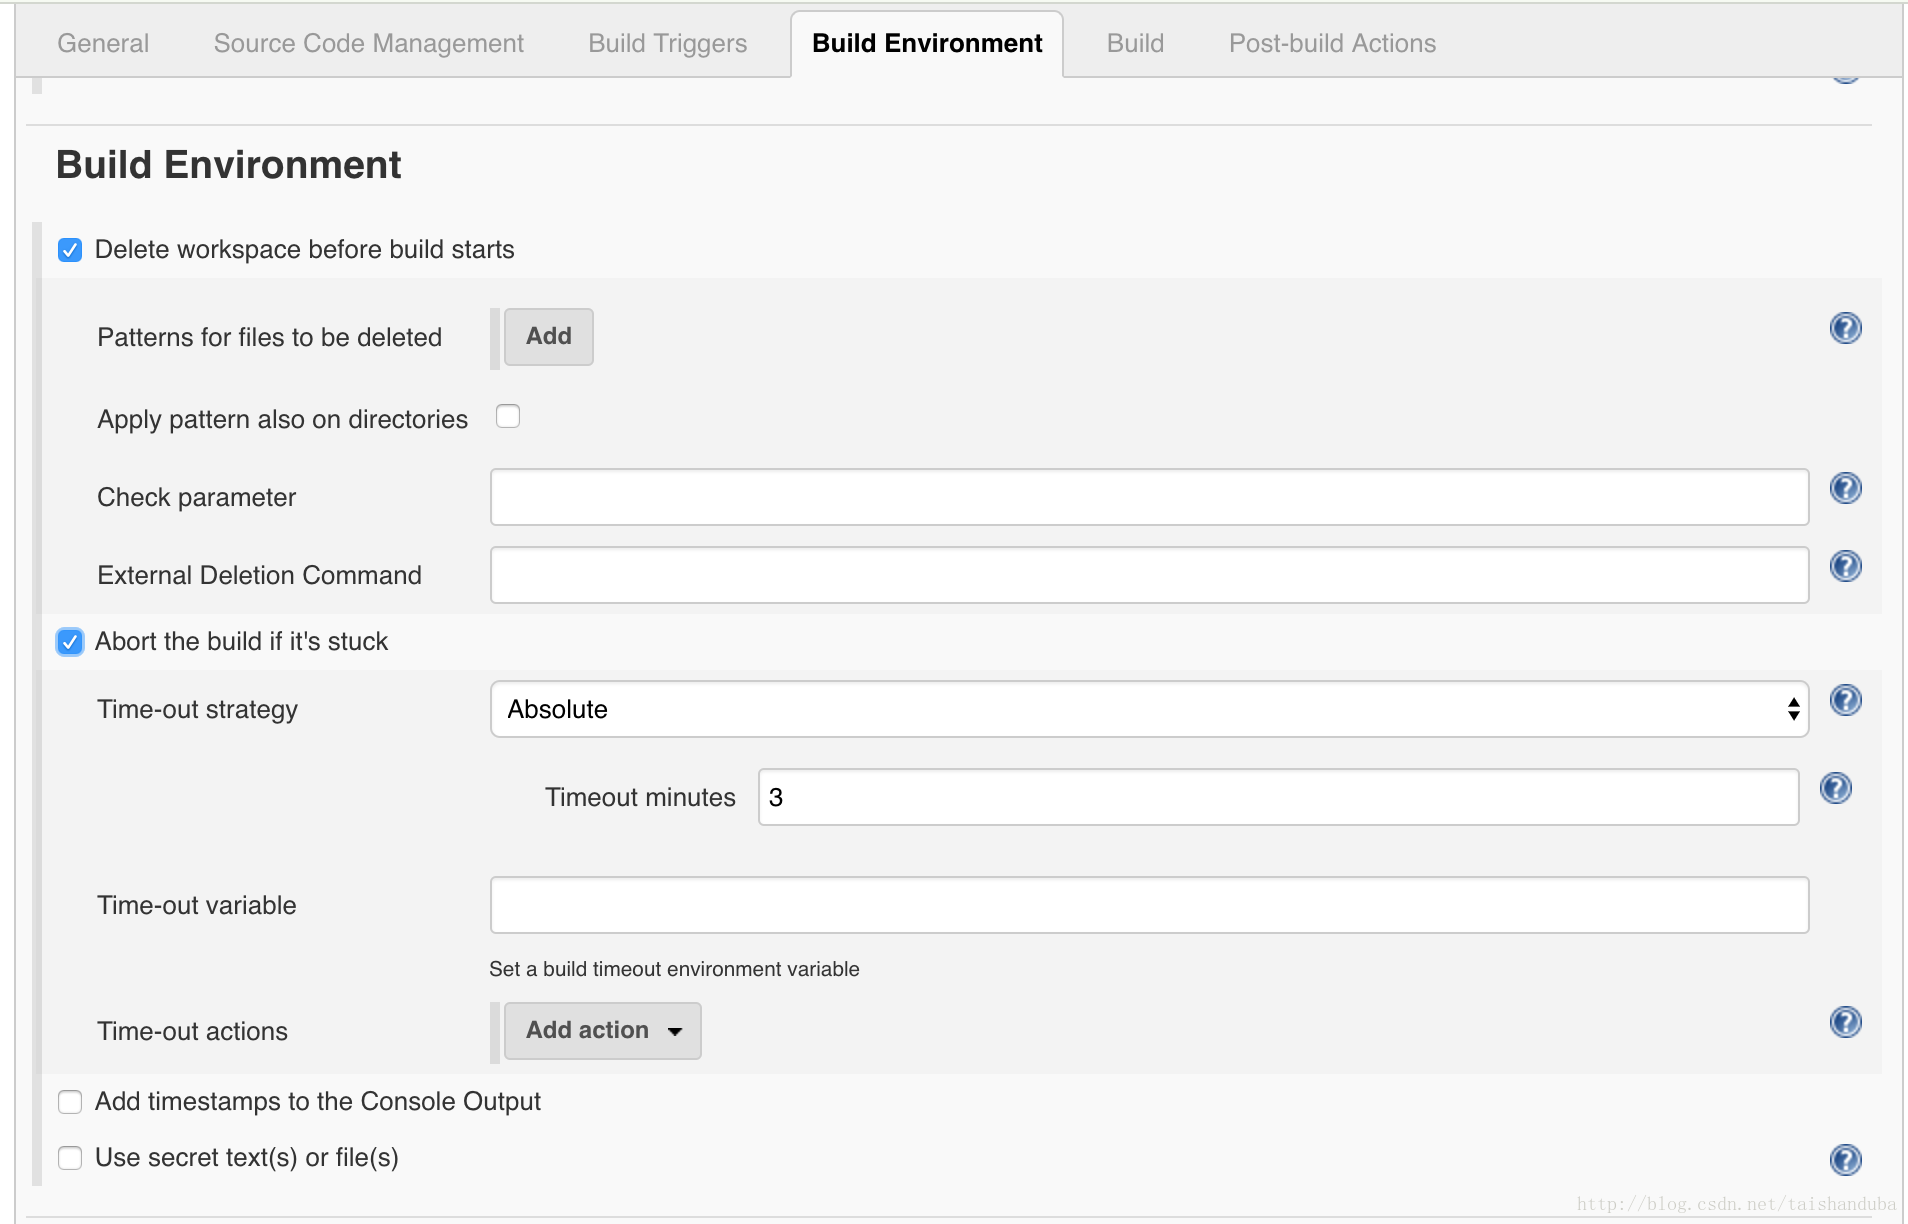Click the Build Environment section heading

228,165
